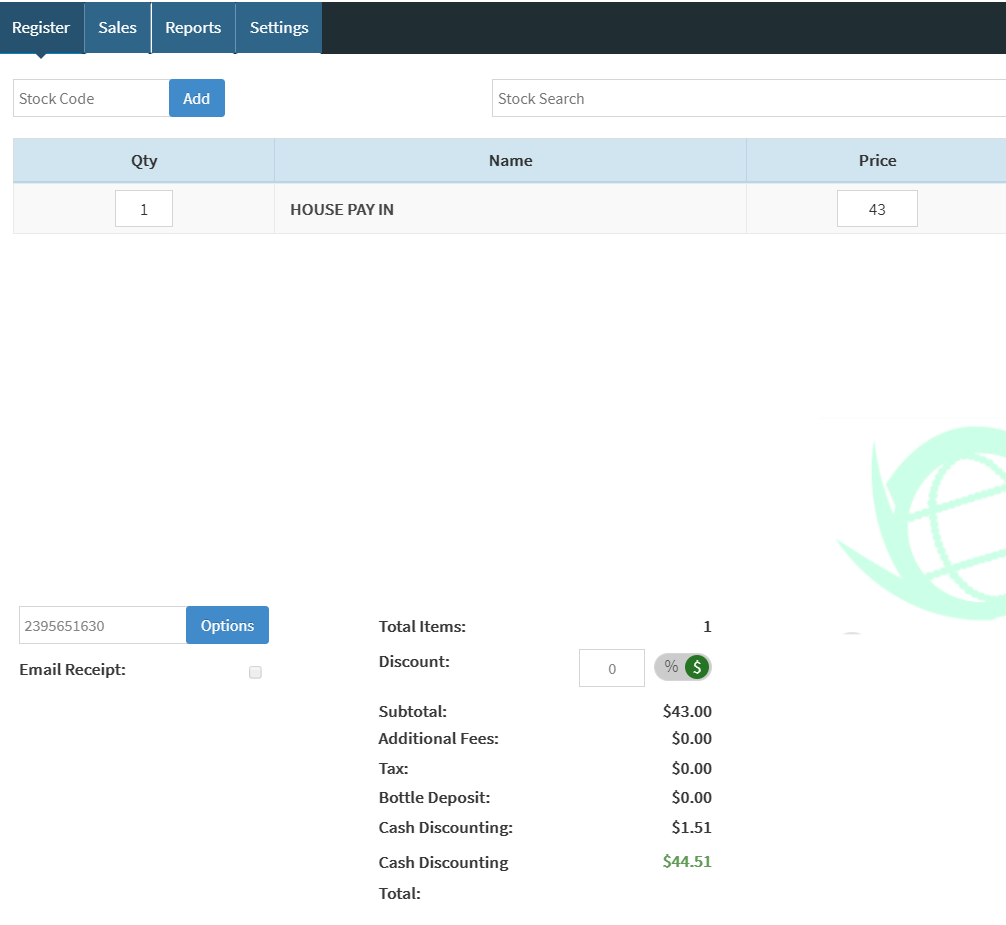Select the invoice number field

click(x=100, y=624)
